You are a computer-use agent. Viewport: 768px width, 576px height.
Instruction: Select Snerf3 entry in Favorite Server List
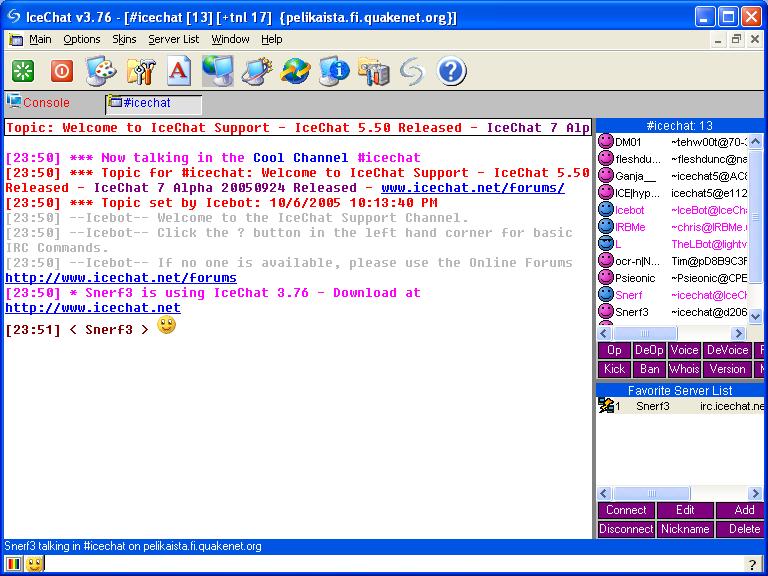pyautogui.click(x=681, y=406)
